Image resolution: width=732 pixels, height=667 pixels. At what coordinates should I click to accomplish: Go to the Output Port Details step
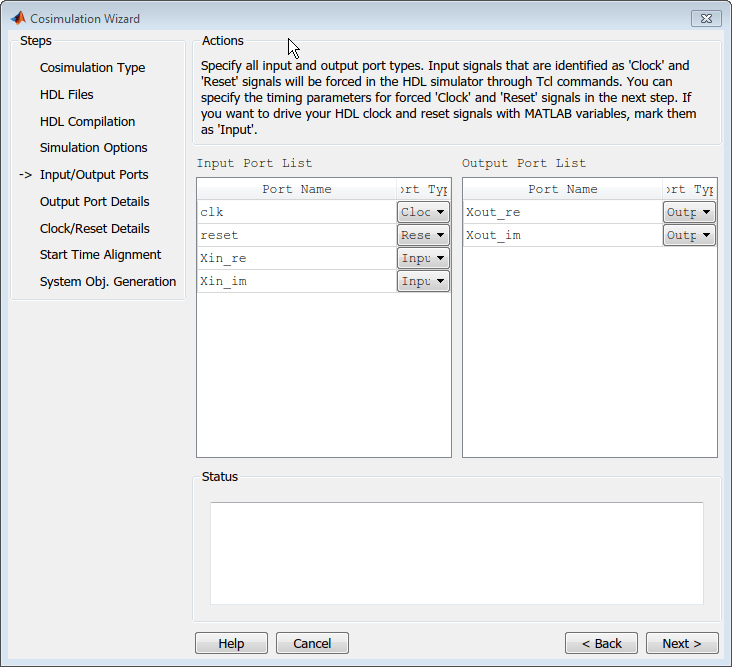tap(94, 202)
